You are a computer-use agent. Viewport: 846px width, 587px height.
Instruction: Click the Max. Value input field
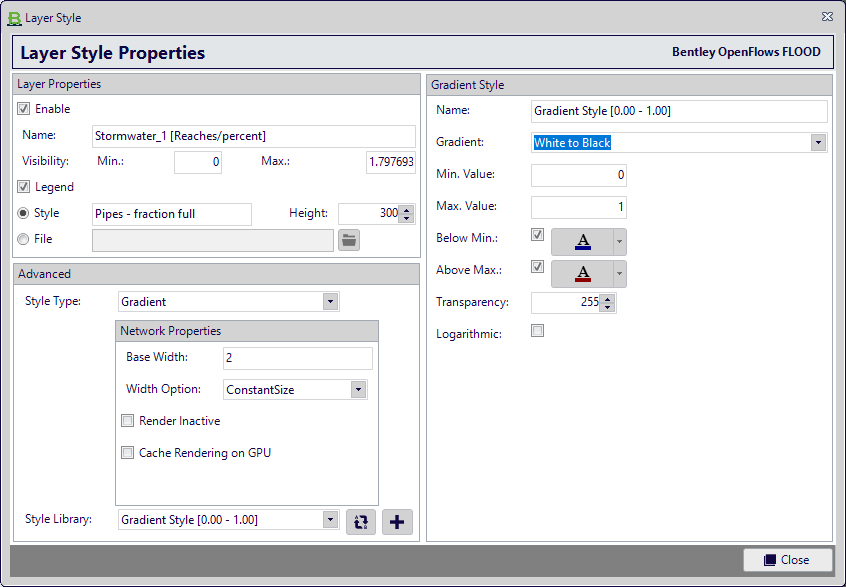point(579,207)
